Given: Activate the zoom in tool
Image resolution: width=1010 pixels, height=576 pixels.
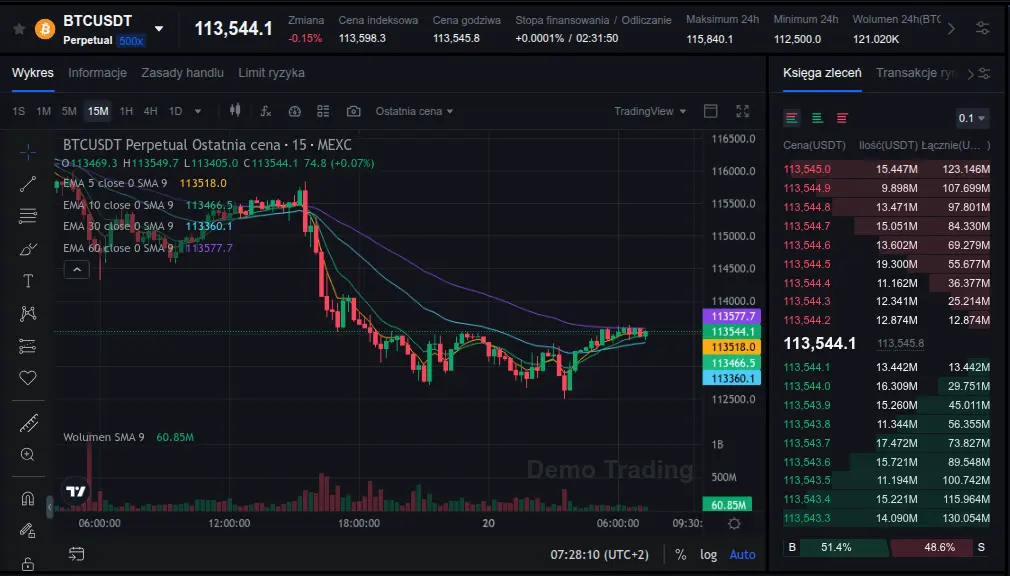Looking at the screenshot, I should click(28, 455).
